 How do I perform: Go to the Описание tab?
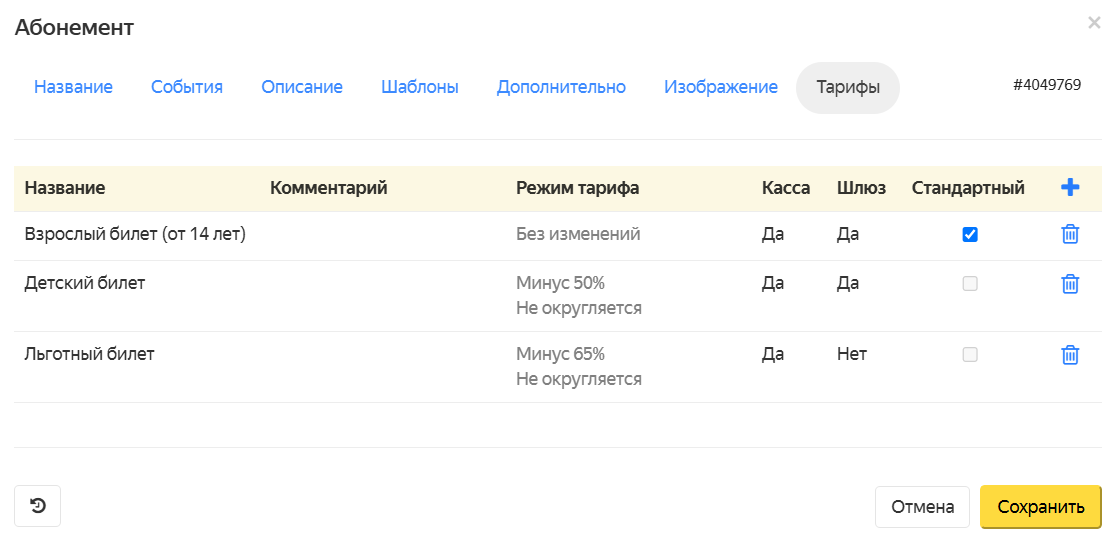302,88
